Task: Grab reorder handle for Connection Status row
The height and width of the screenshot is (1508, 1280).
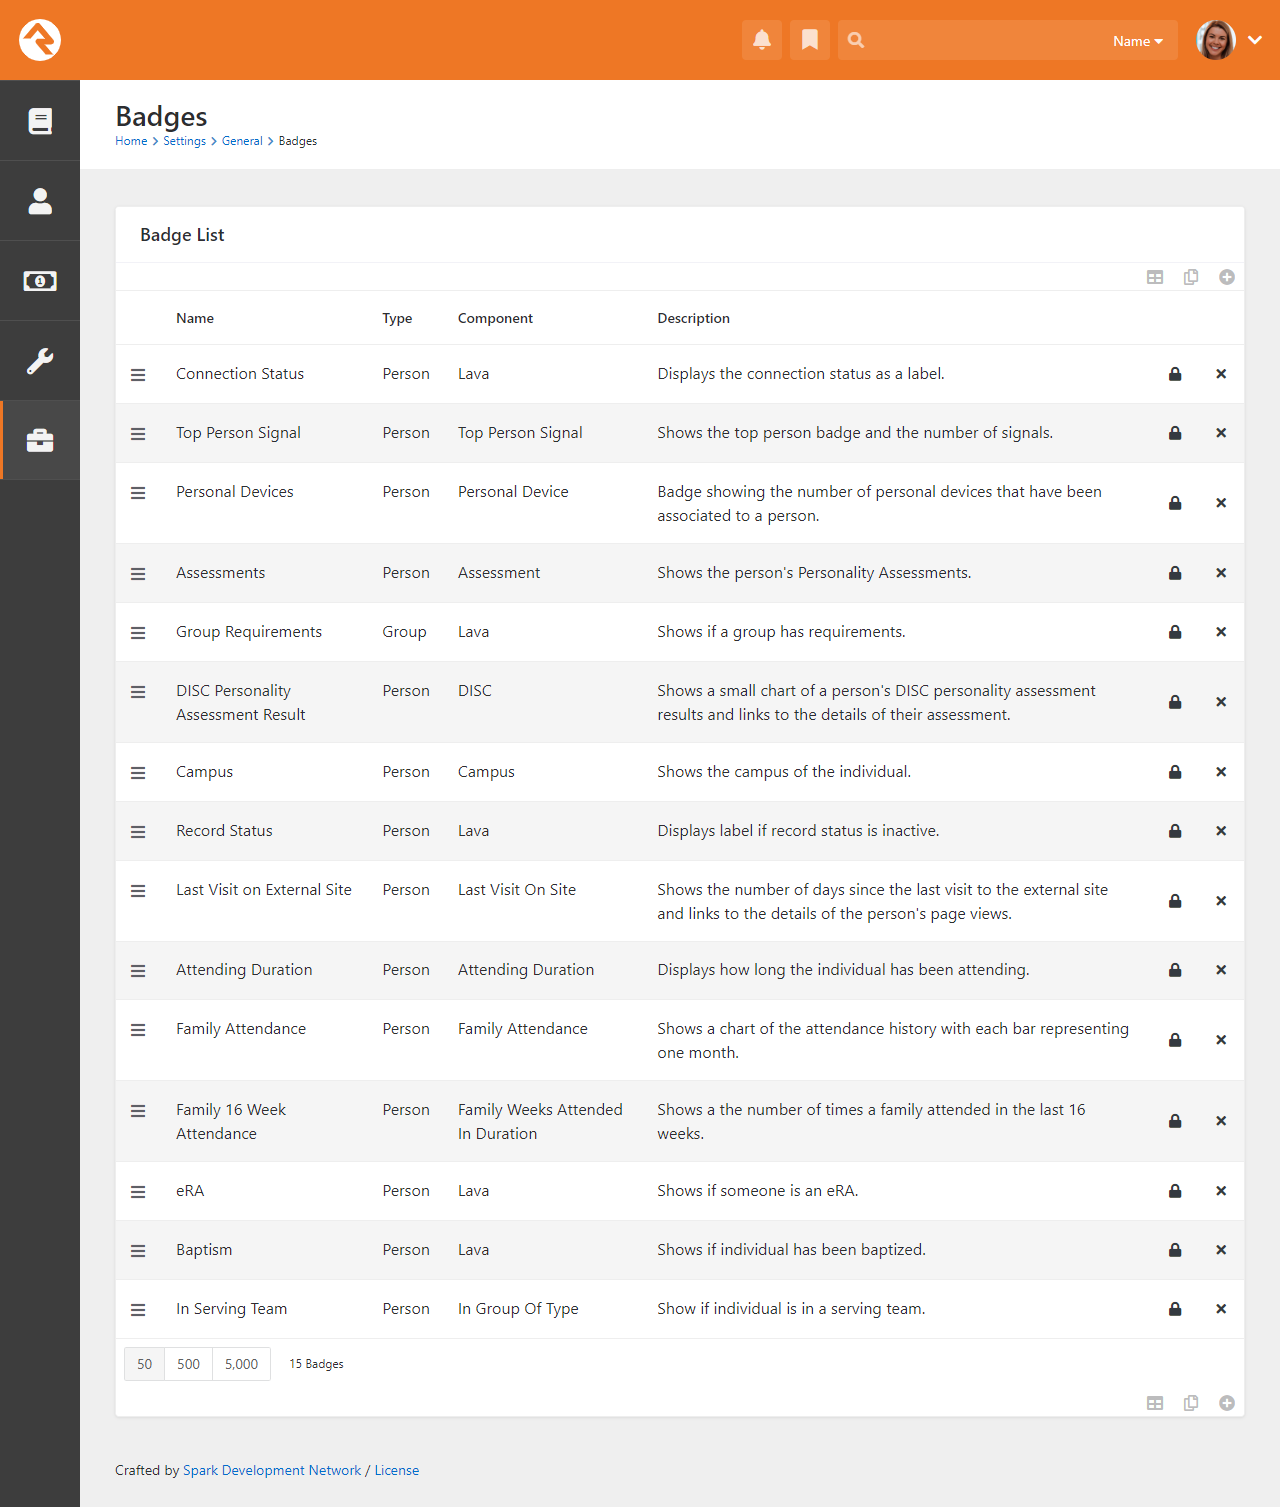Action: 138,375
